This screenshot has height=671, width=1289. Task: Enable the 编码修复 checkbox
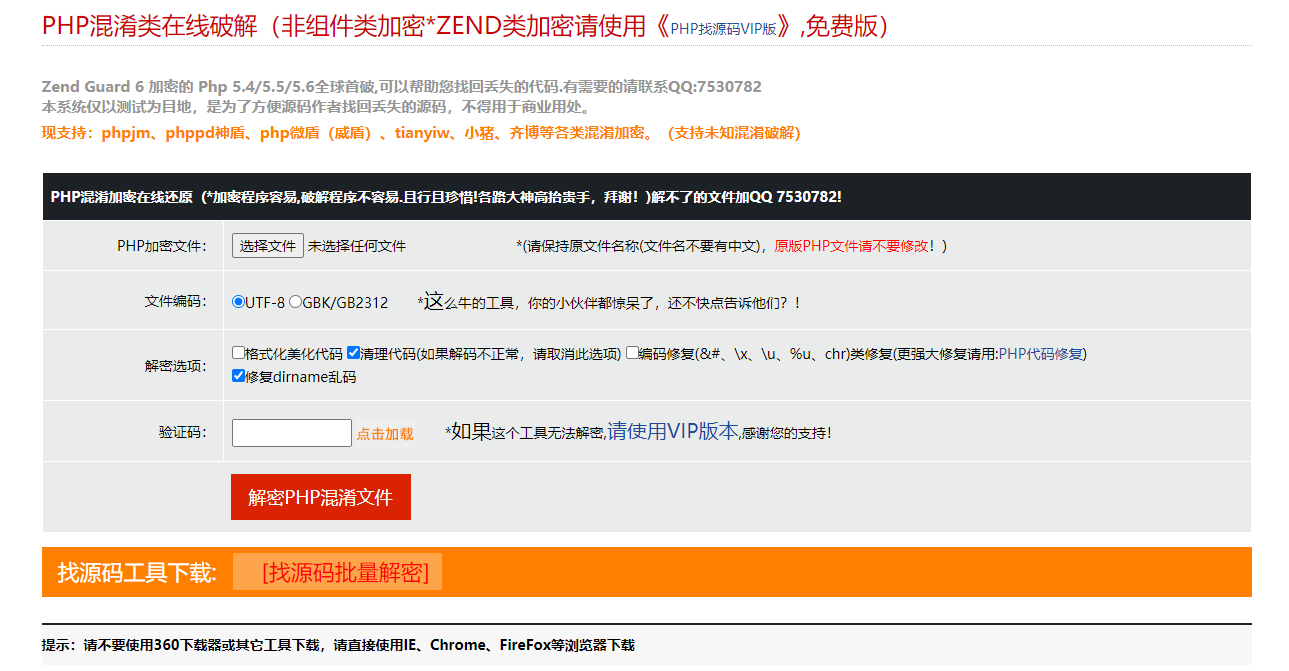click(632, 353)
